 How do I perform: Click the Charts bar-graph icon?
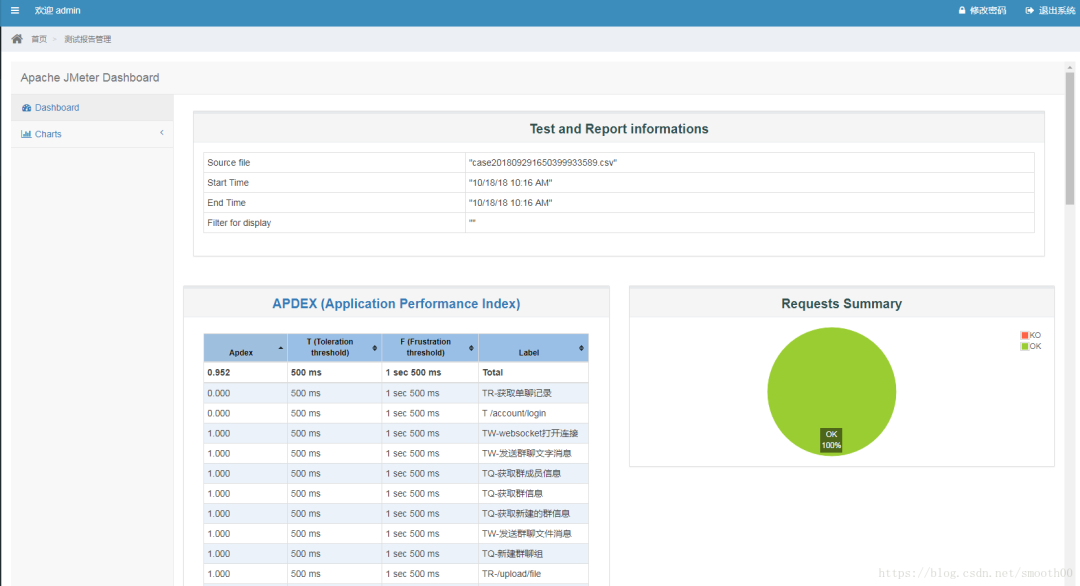pos(26,134)
